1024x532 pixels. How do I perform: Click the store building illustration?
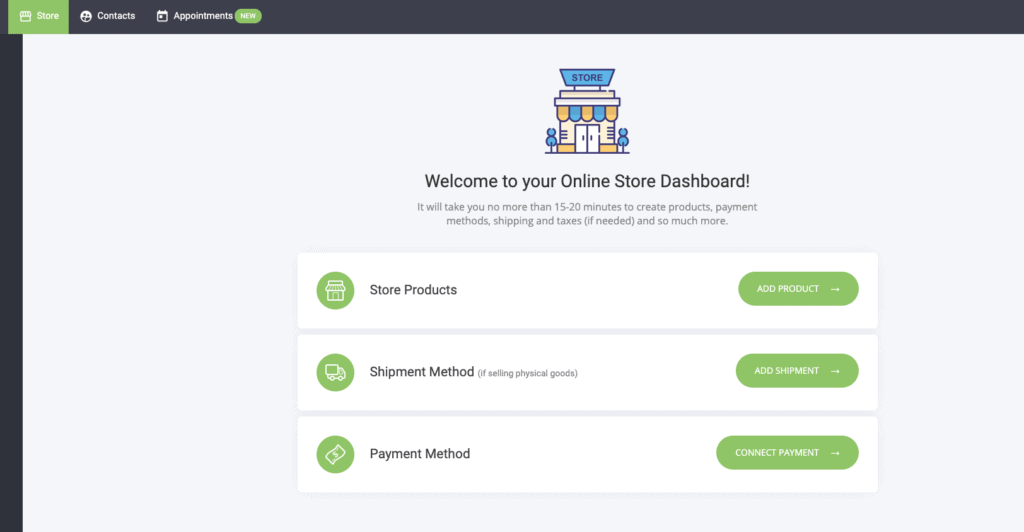coord(587,111)
